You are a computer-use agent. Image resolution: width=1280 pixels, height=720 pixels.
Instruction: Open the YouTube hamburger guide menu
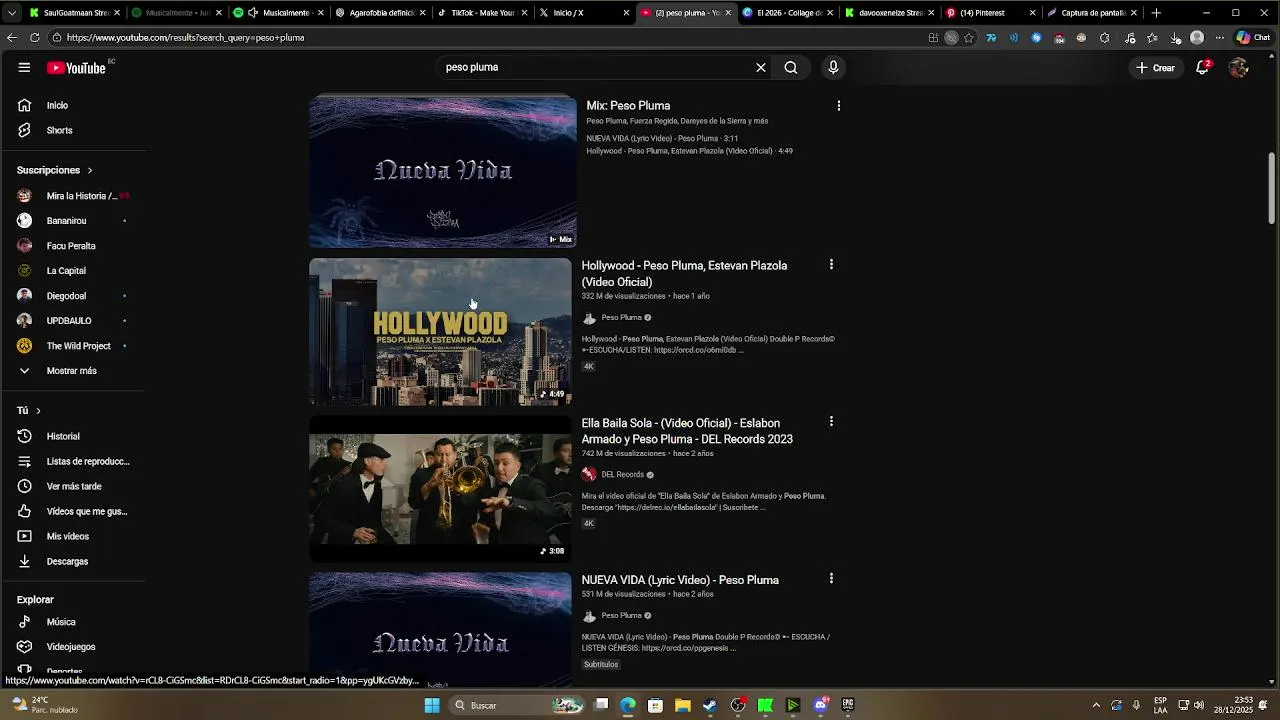[24, 68]
